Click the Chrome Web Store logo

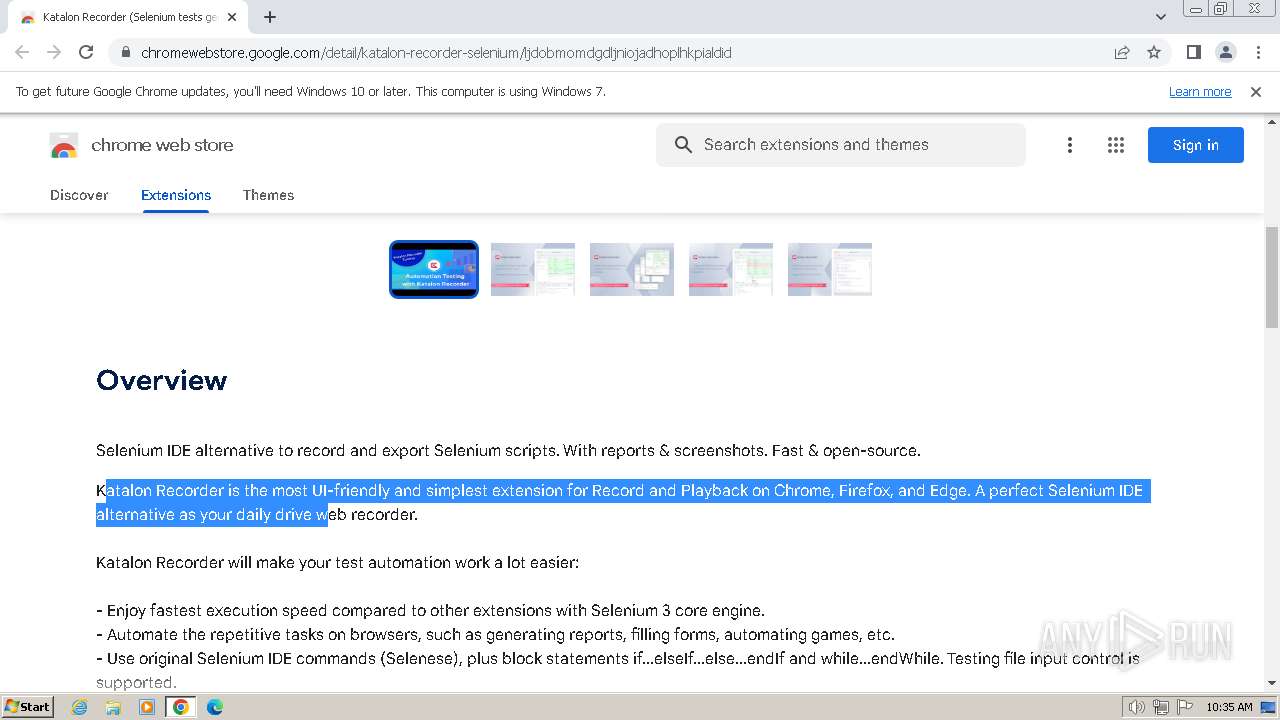64,145
